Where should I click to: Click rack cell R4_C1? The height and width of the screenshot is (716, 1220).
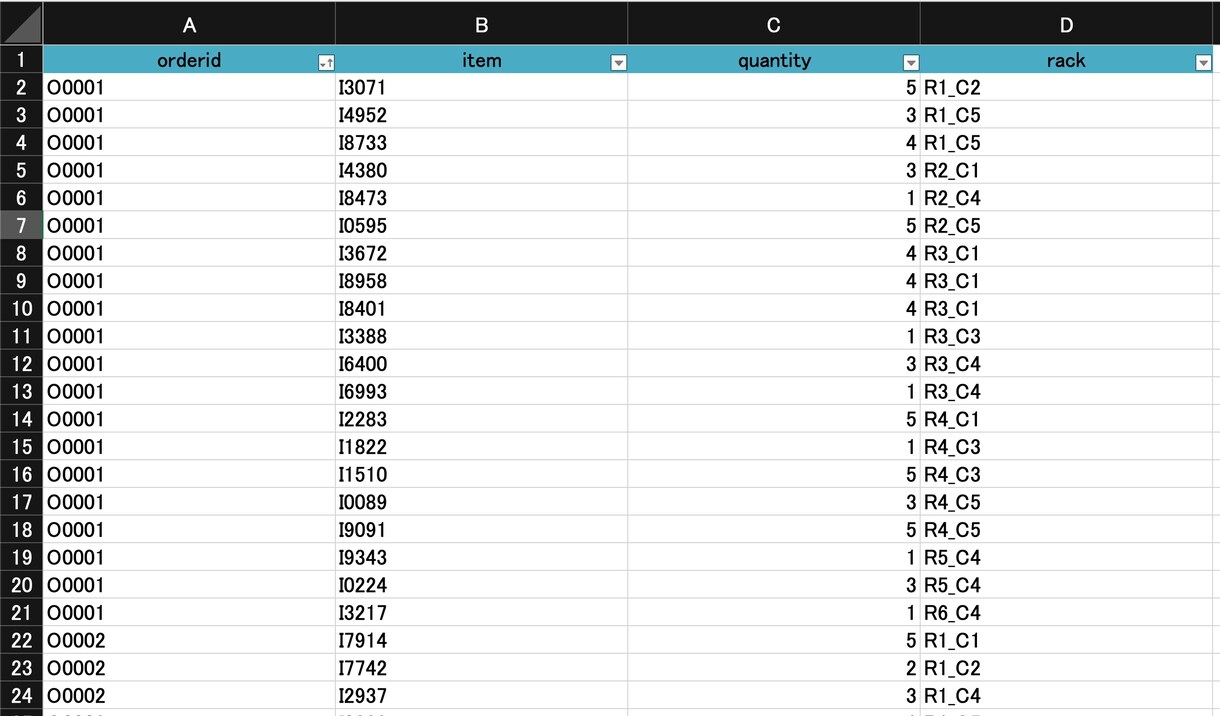tap(1066, 419)
